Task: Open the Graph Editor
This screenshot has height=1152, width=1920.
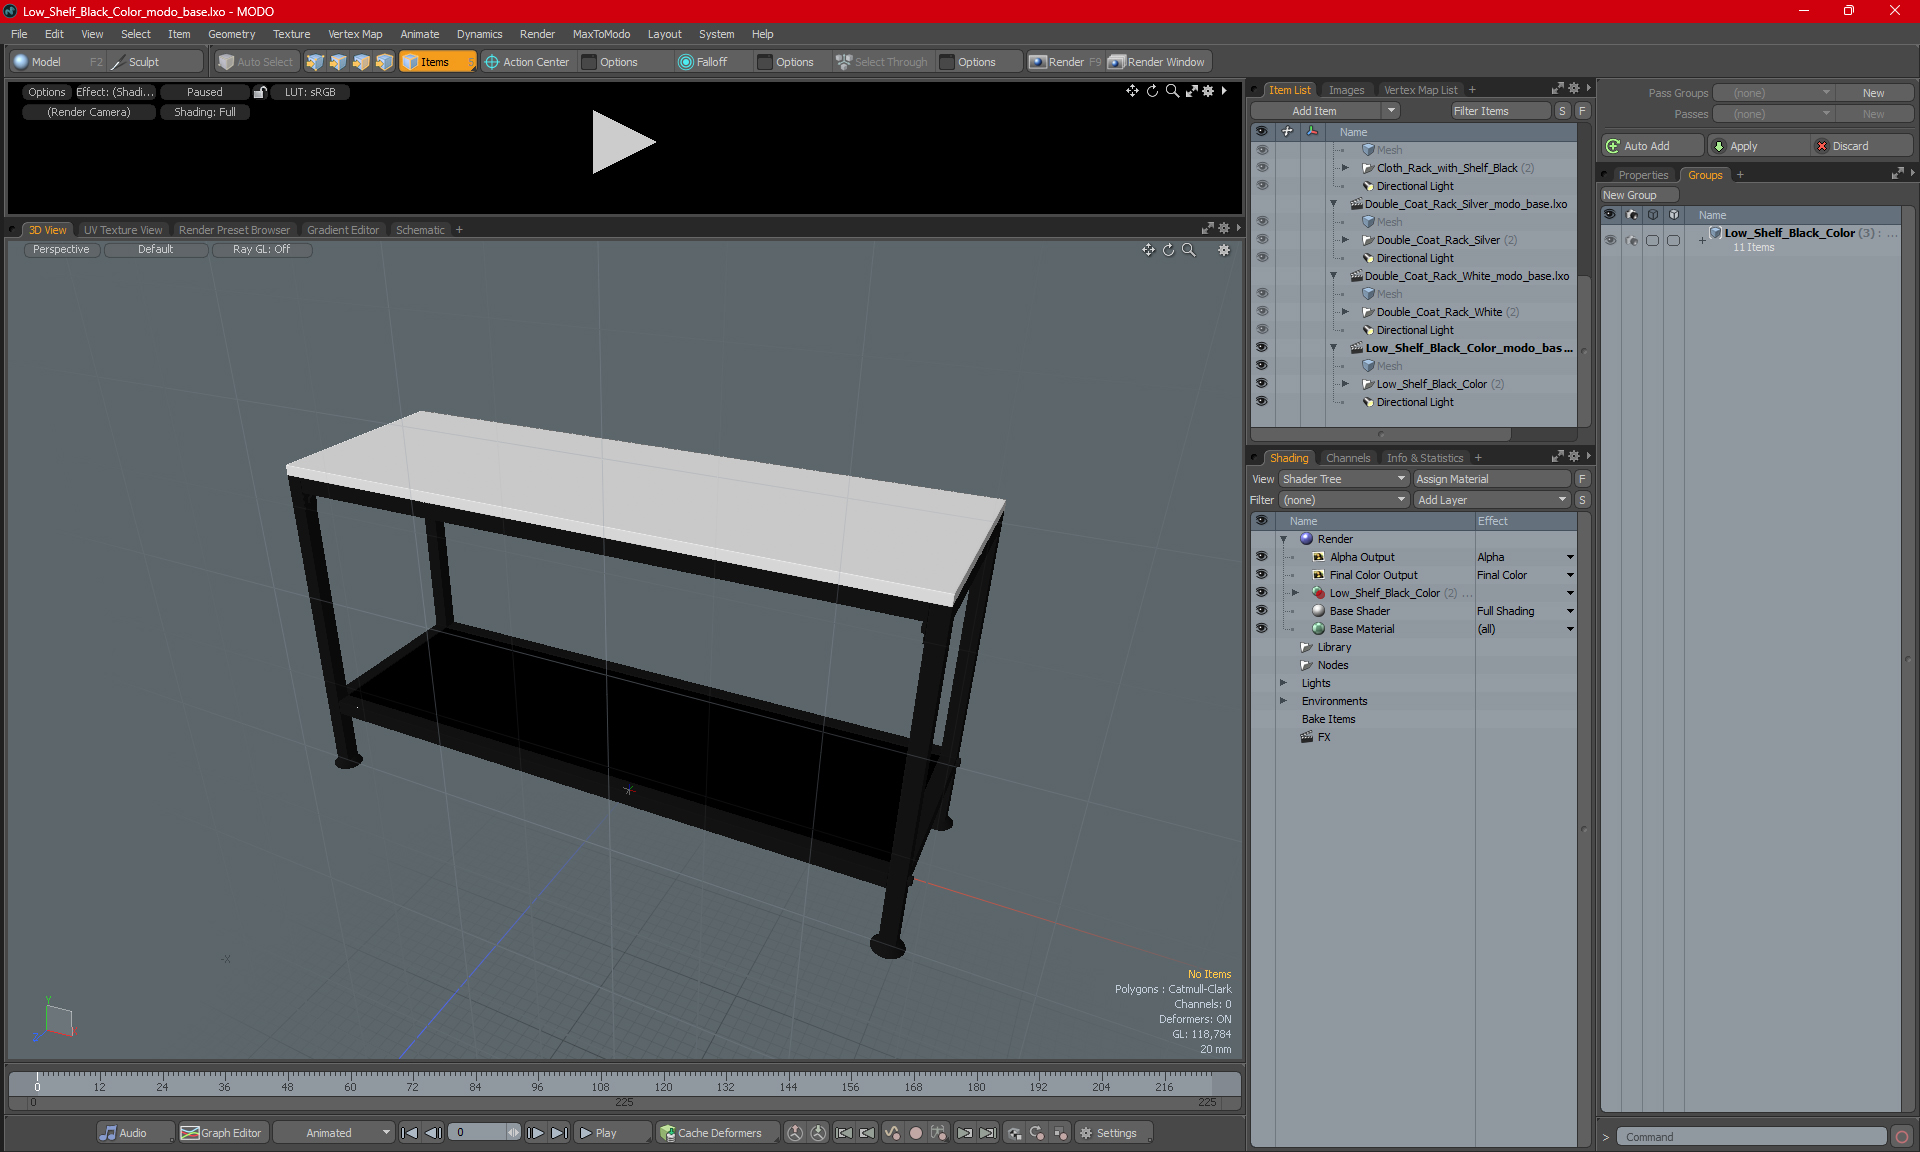Action: click(x=221, y=1133)
